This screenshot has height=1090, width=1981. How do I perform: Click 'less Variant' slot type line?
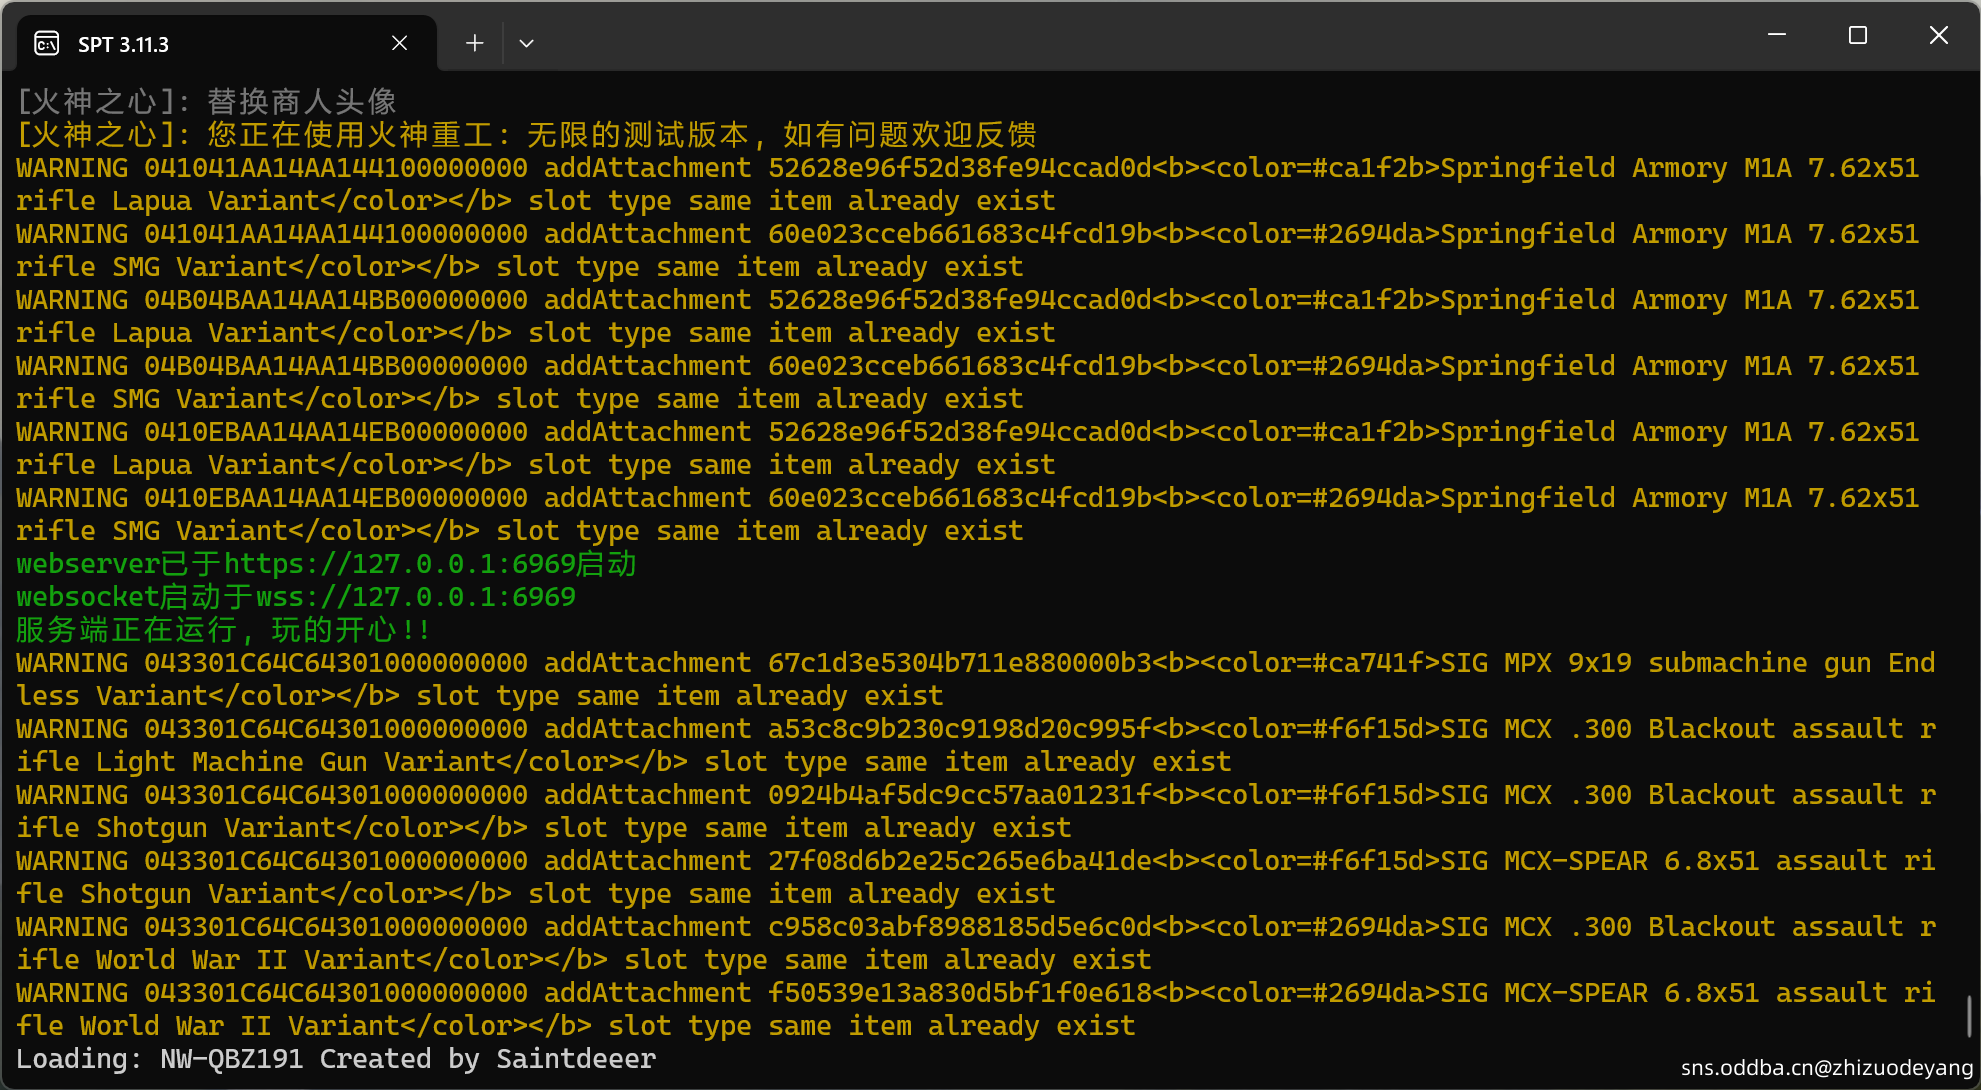(x=479, y=696)
